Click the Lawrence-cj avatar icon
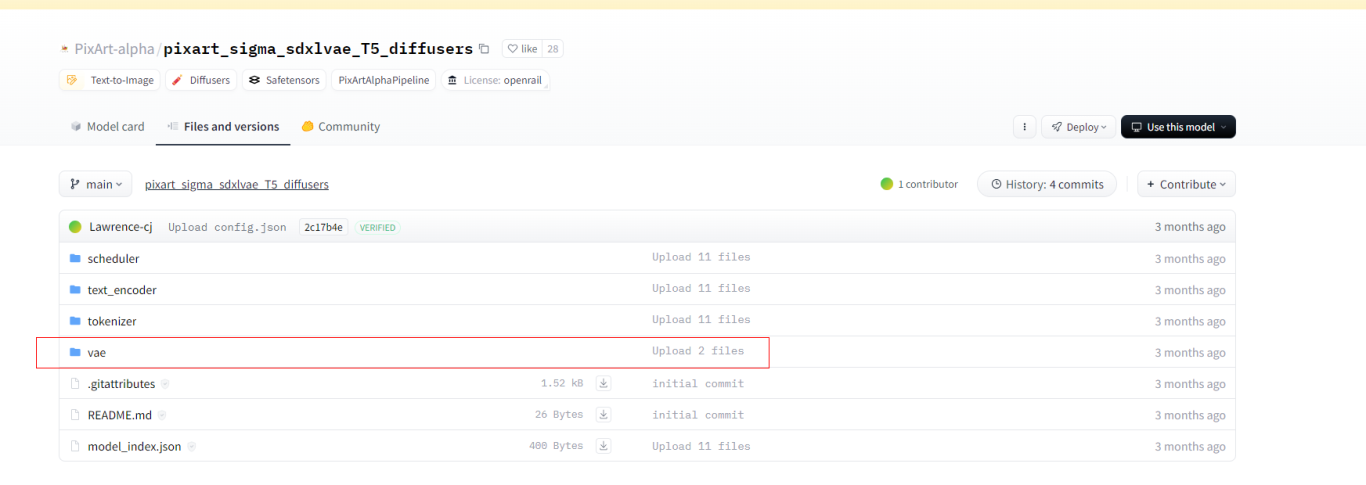The height and width of the screenshot is (485, 1366). click(75, 227)
